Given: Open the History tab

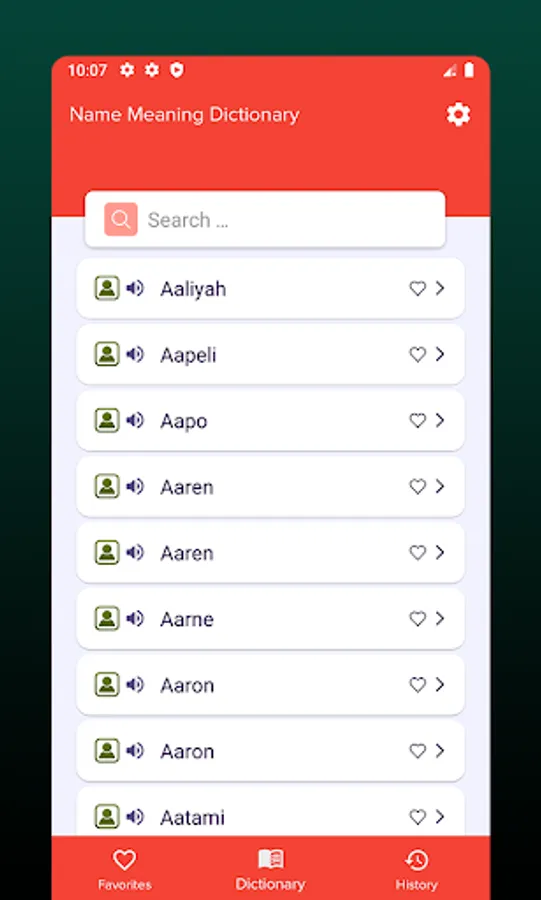Looking at the screenshot, I should coord(417,869).
